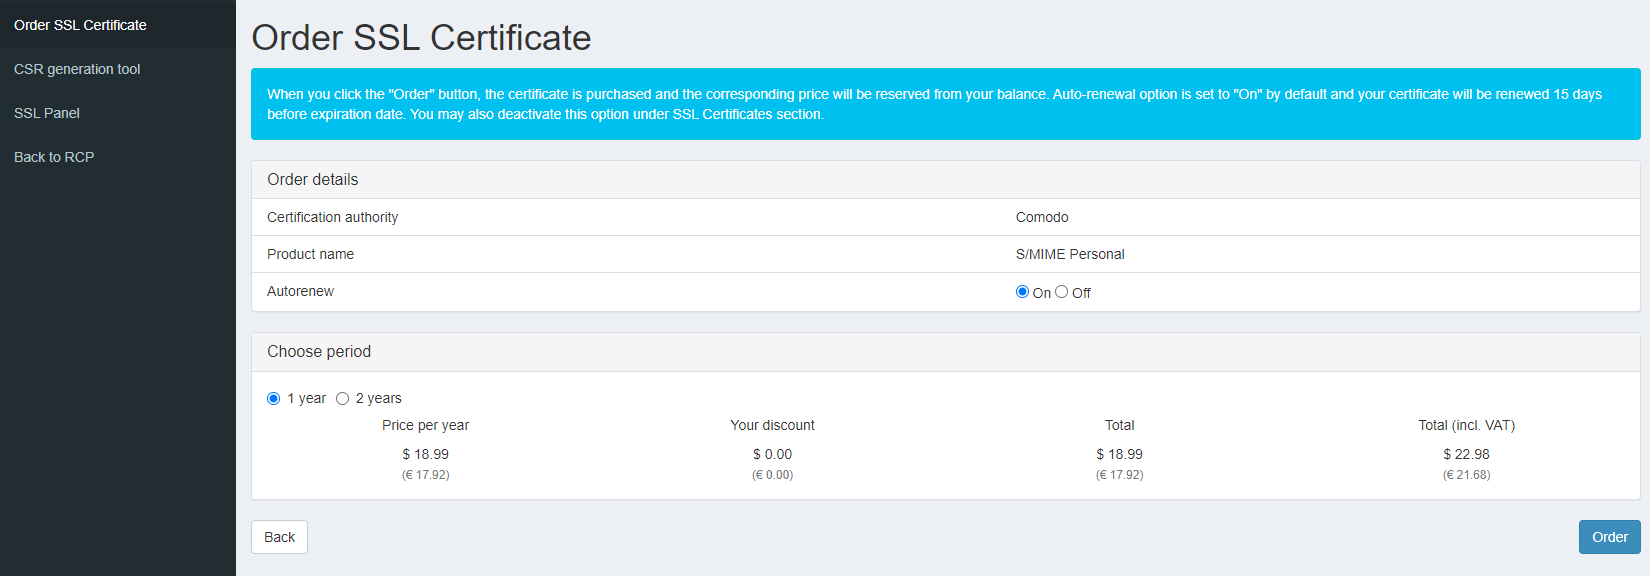Click the S/MIME Personal product name

[1070, 254]
